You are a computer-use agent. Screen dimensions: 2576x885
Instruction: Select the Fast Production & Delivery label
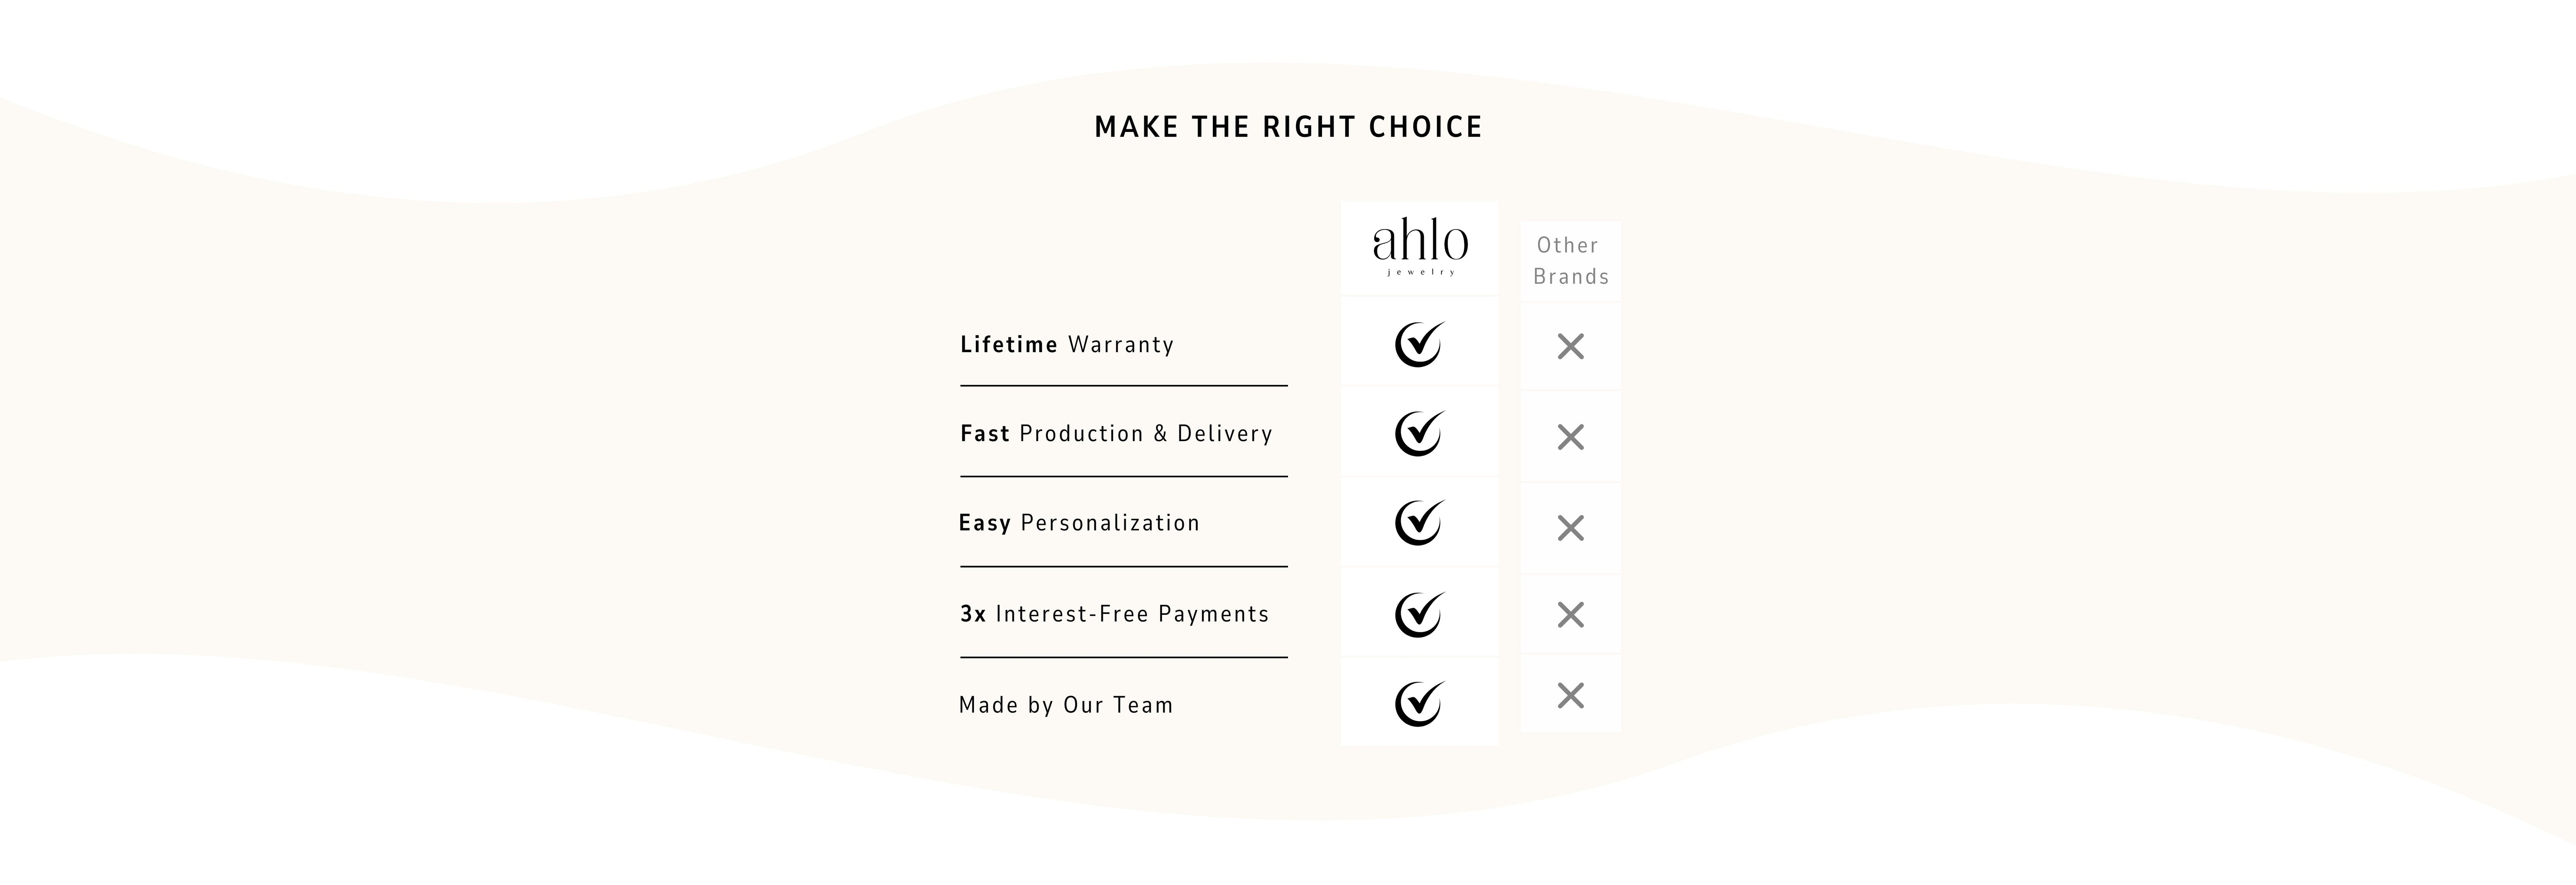tap(1116, 434)
